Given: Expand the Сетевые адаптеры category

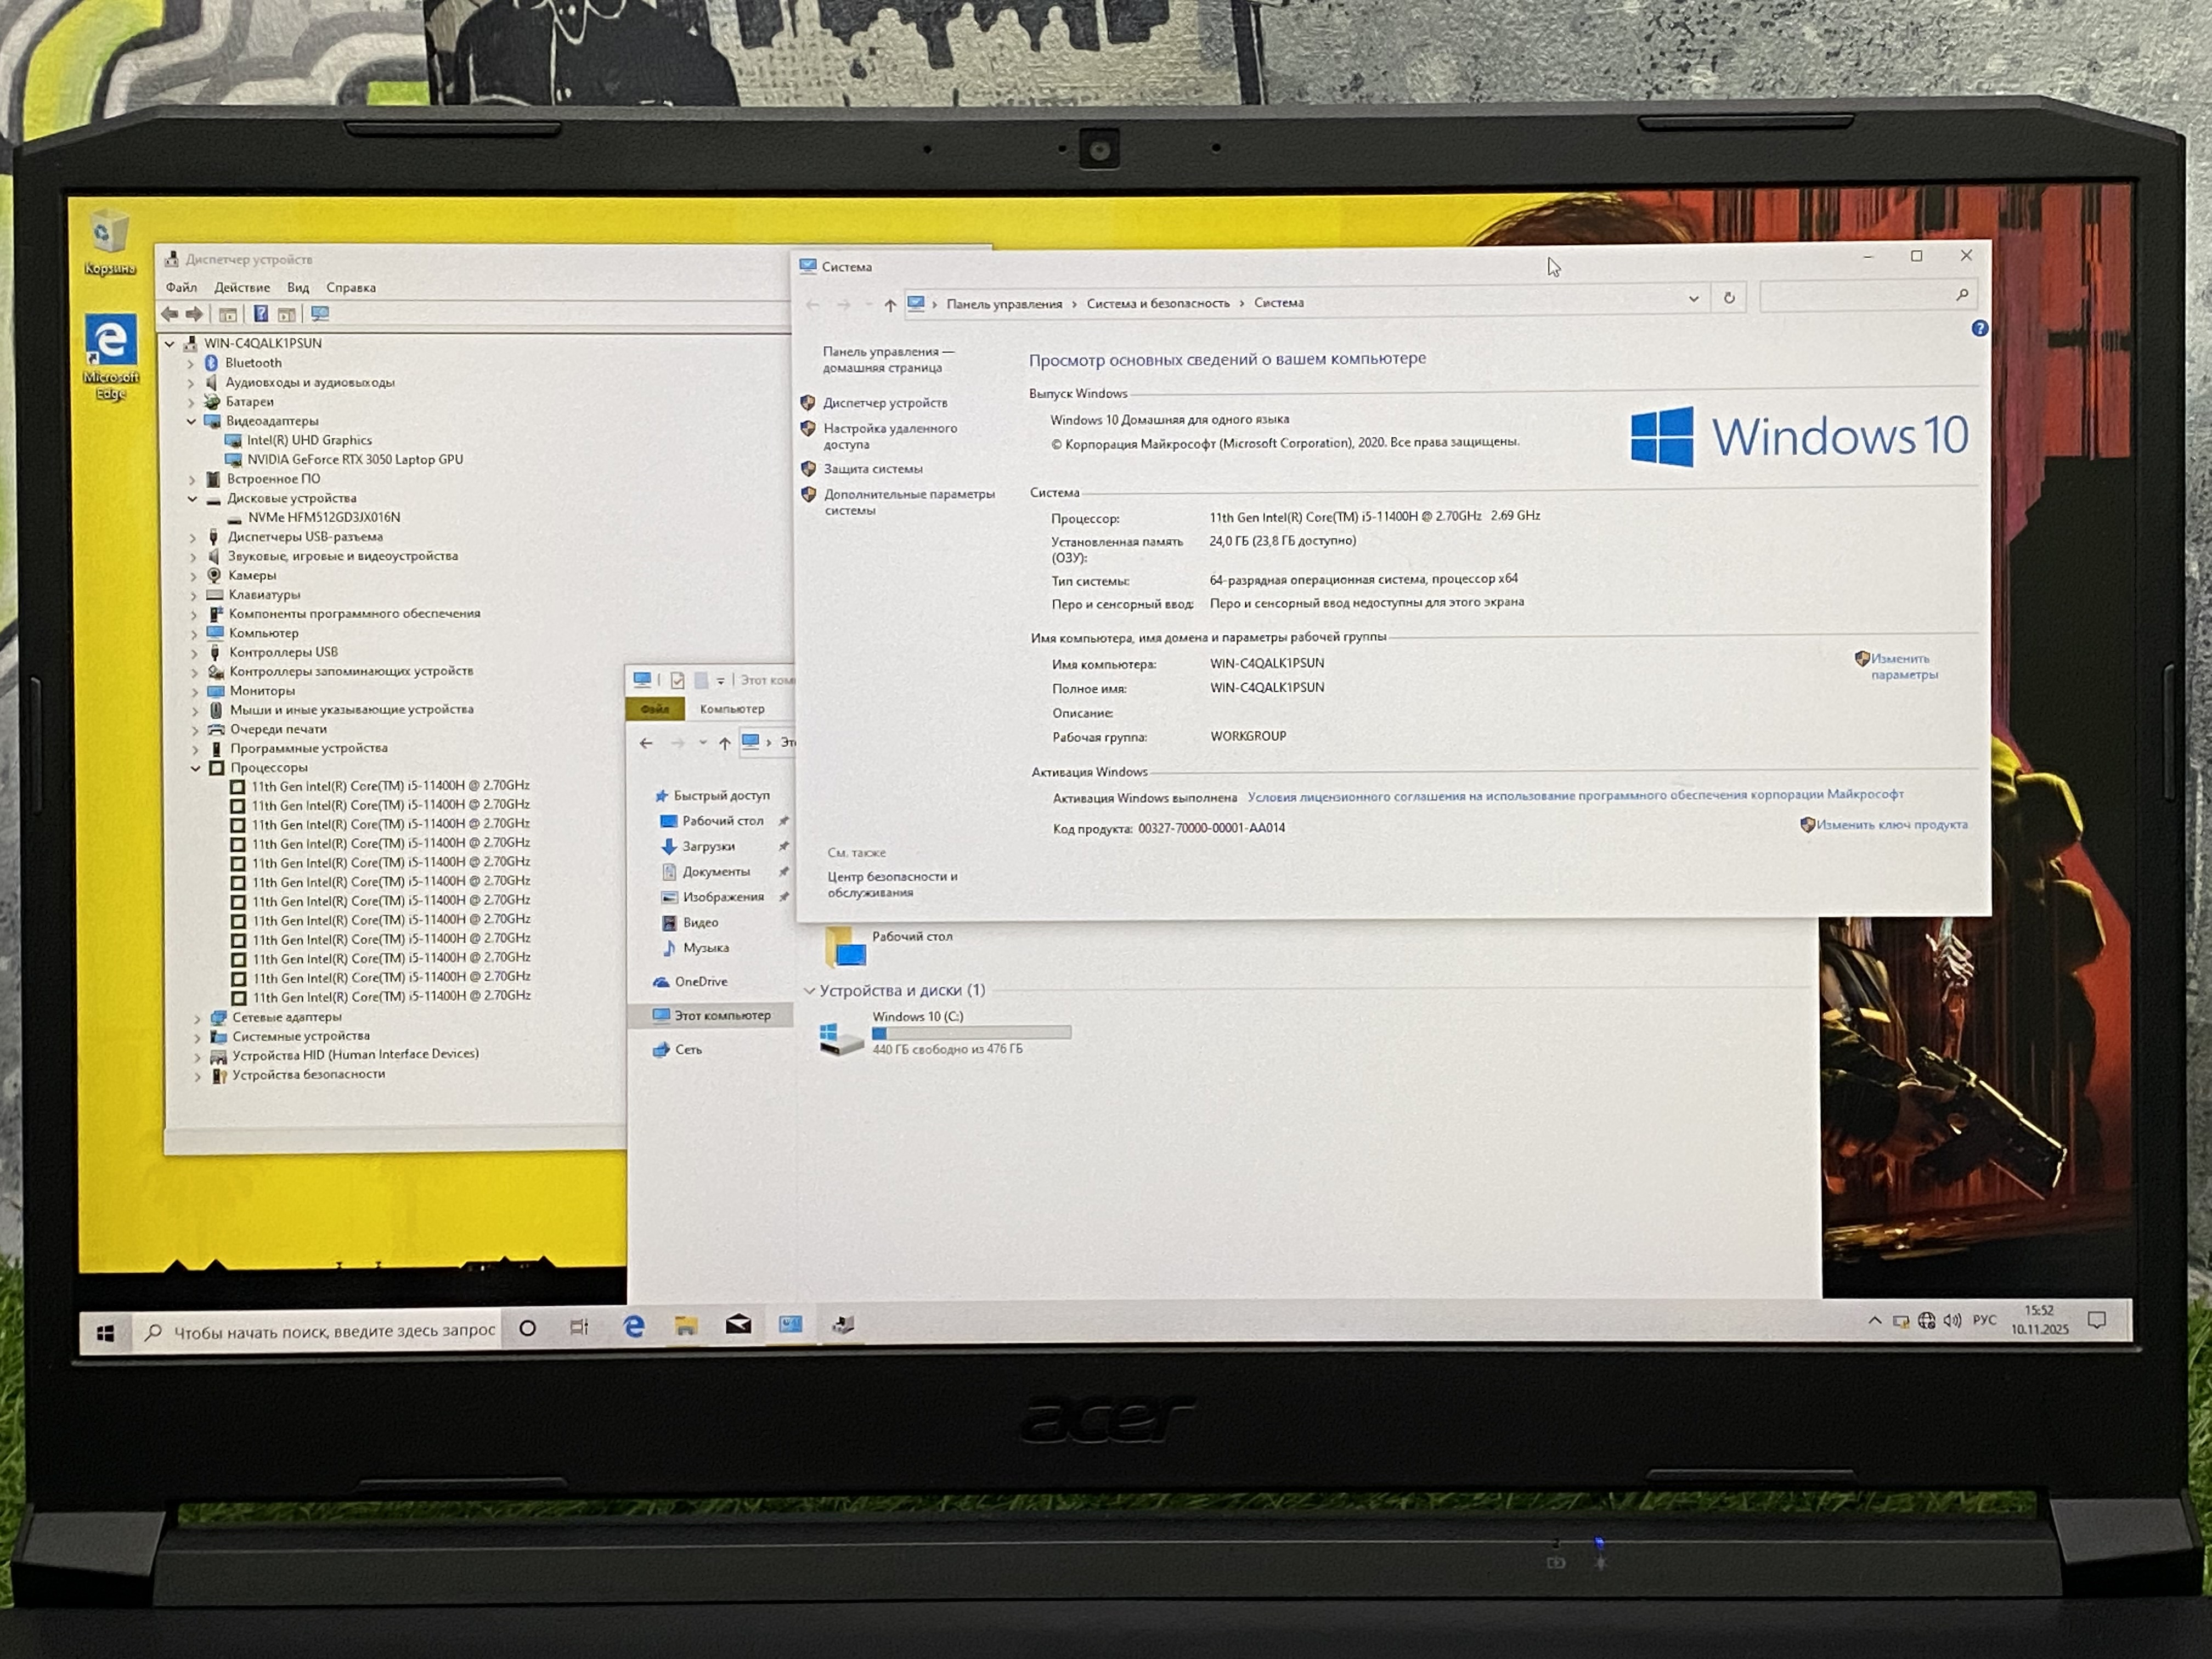Looking at the screenshot, I should tap(197, 1018).
